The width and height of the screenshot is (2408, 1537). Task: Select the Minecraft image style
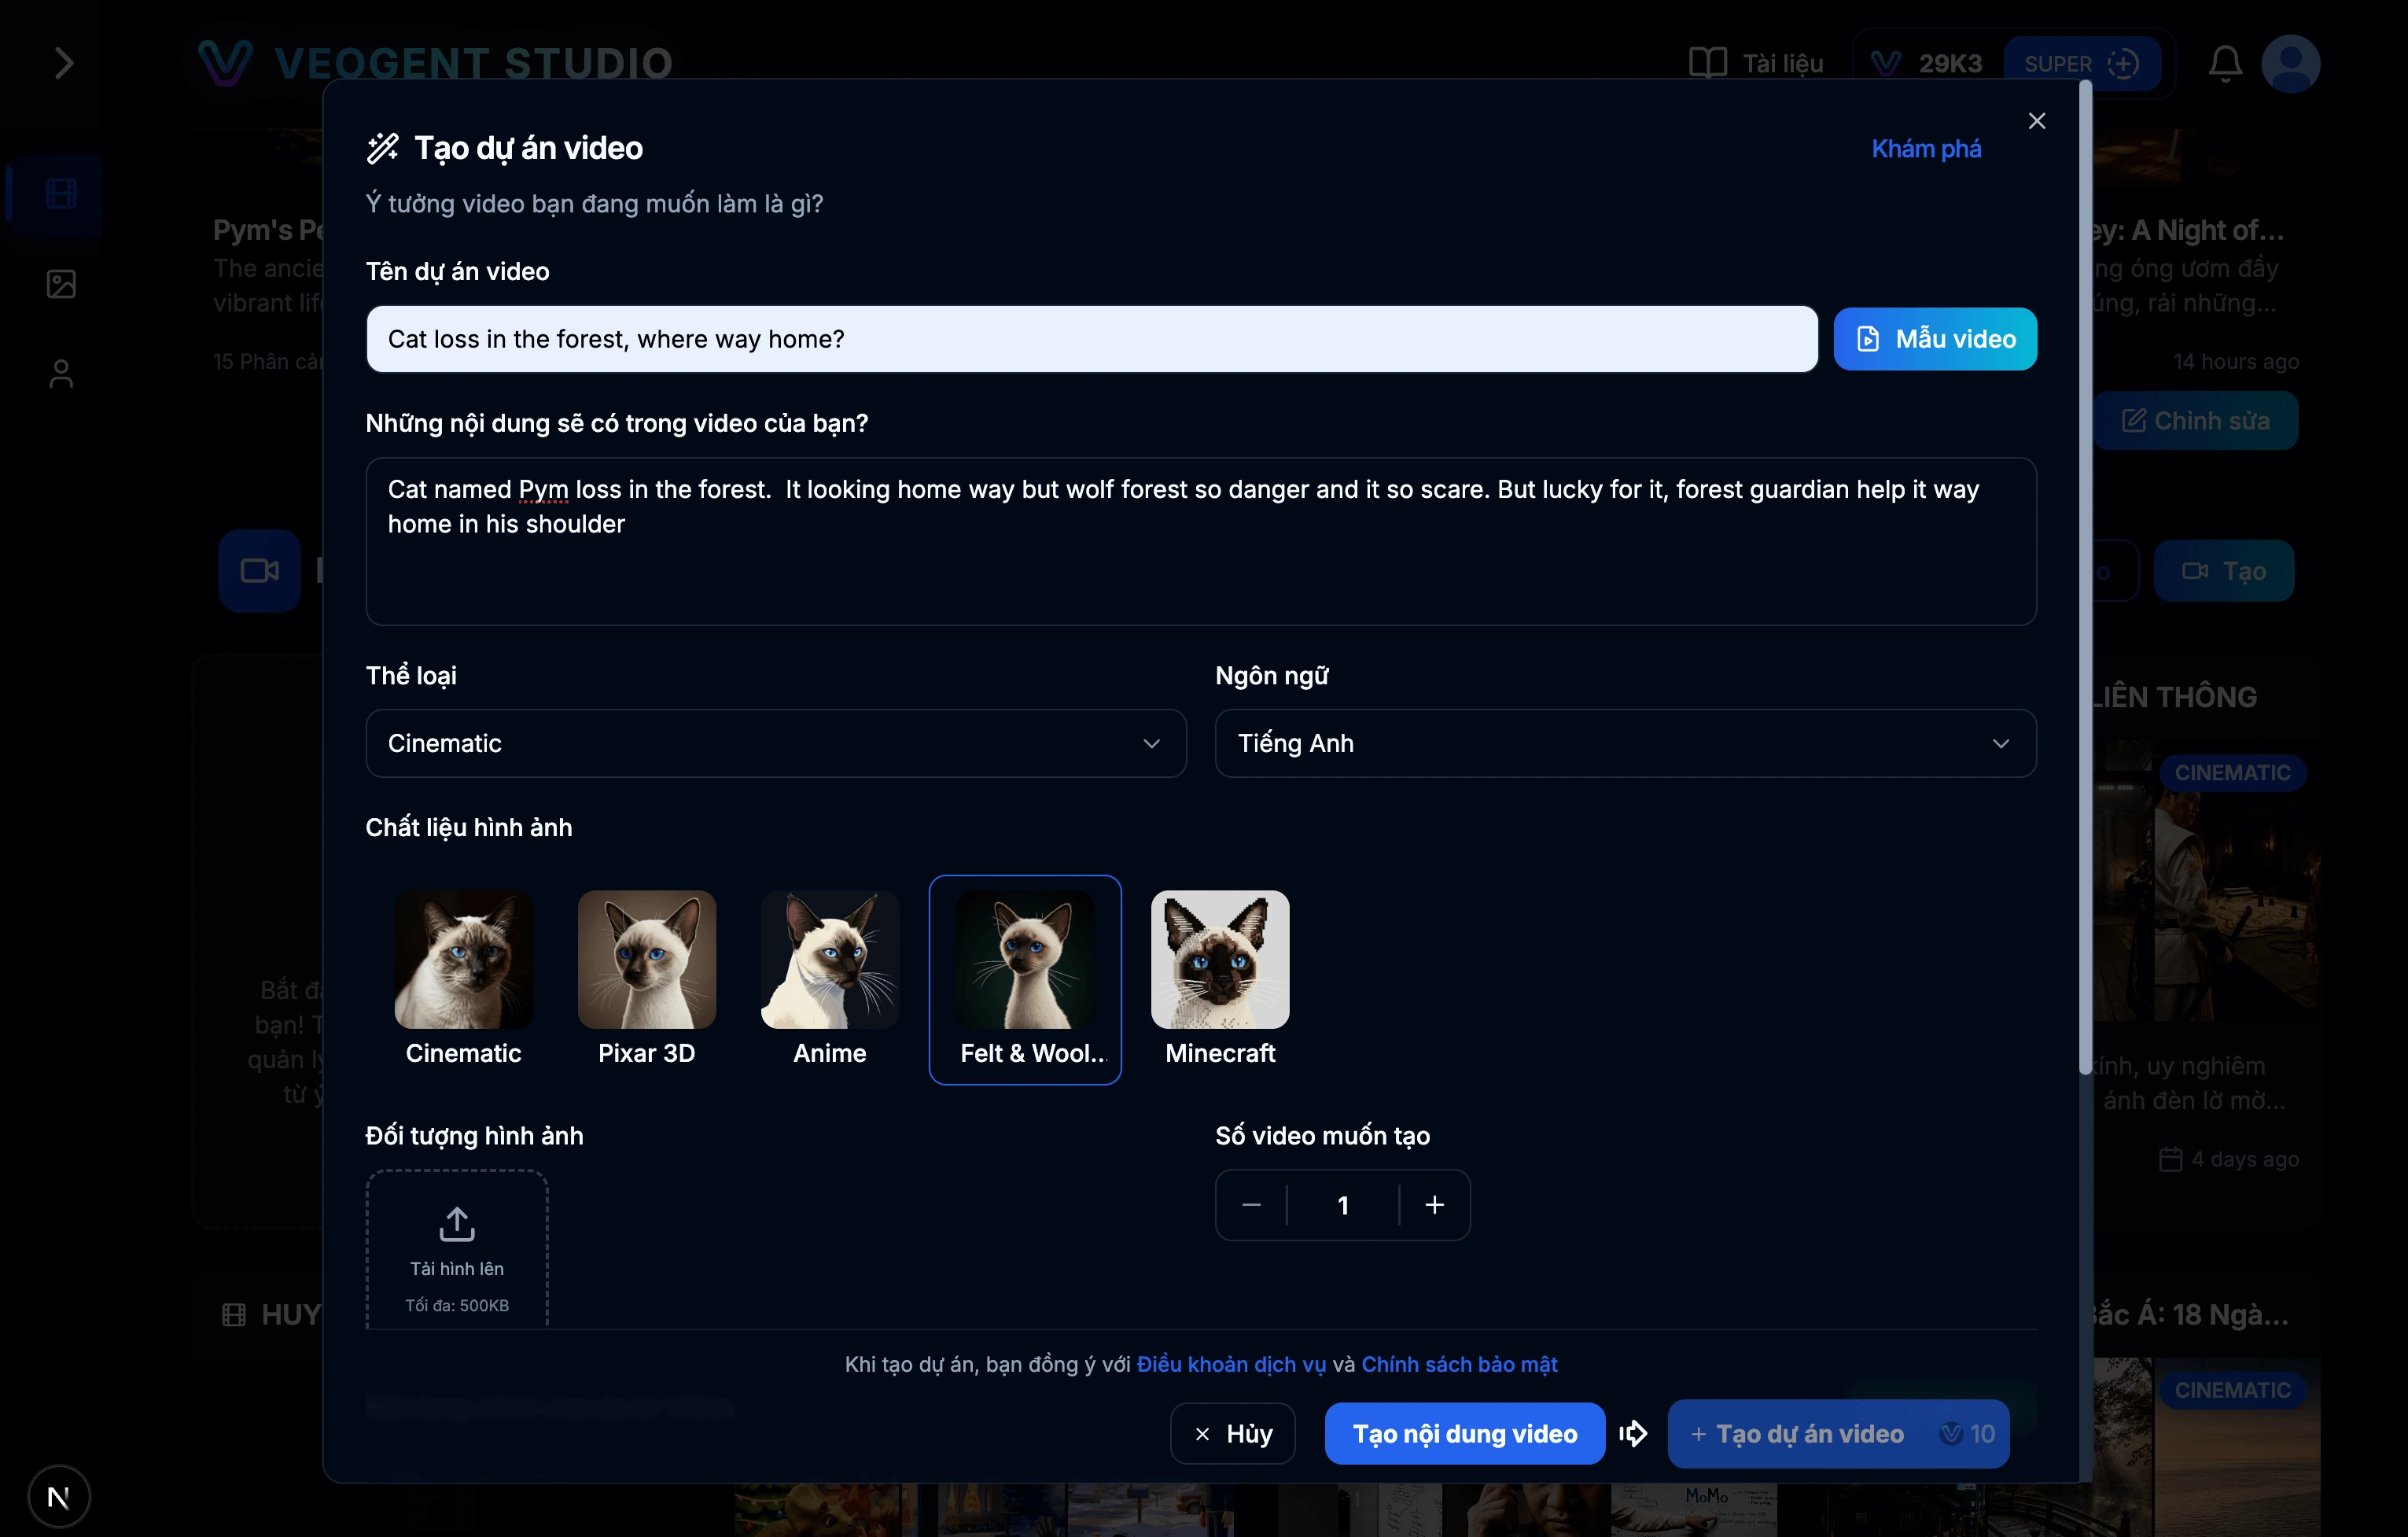(1220, 960)
